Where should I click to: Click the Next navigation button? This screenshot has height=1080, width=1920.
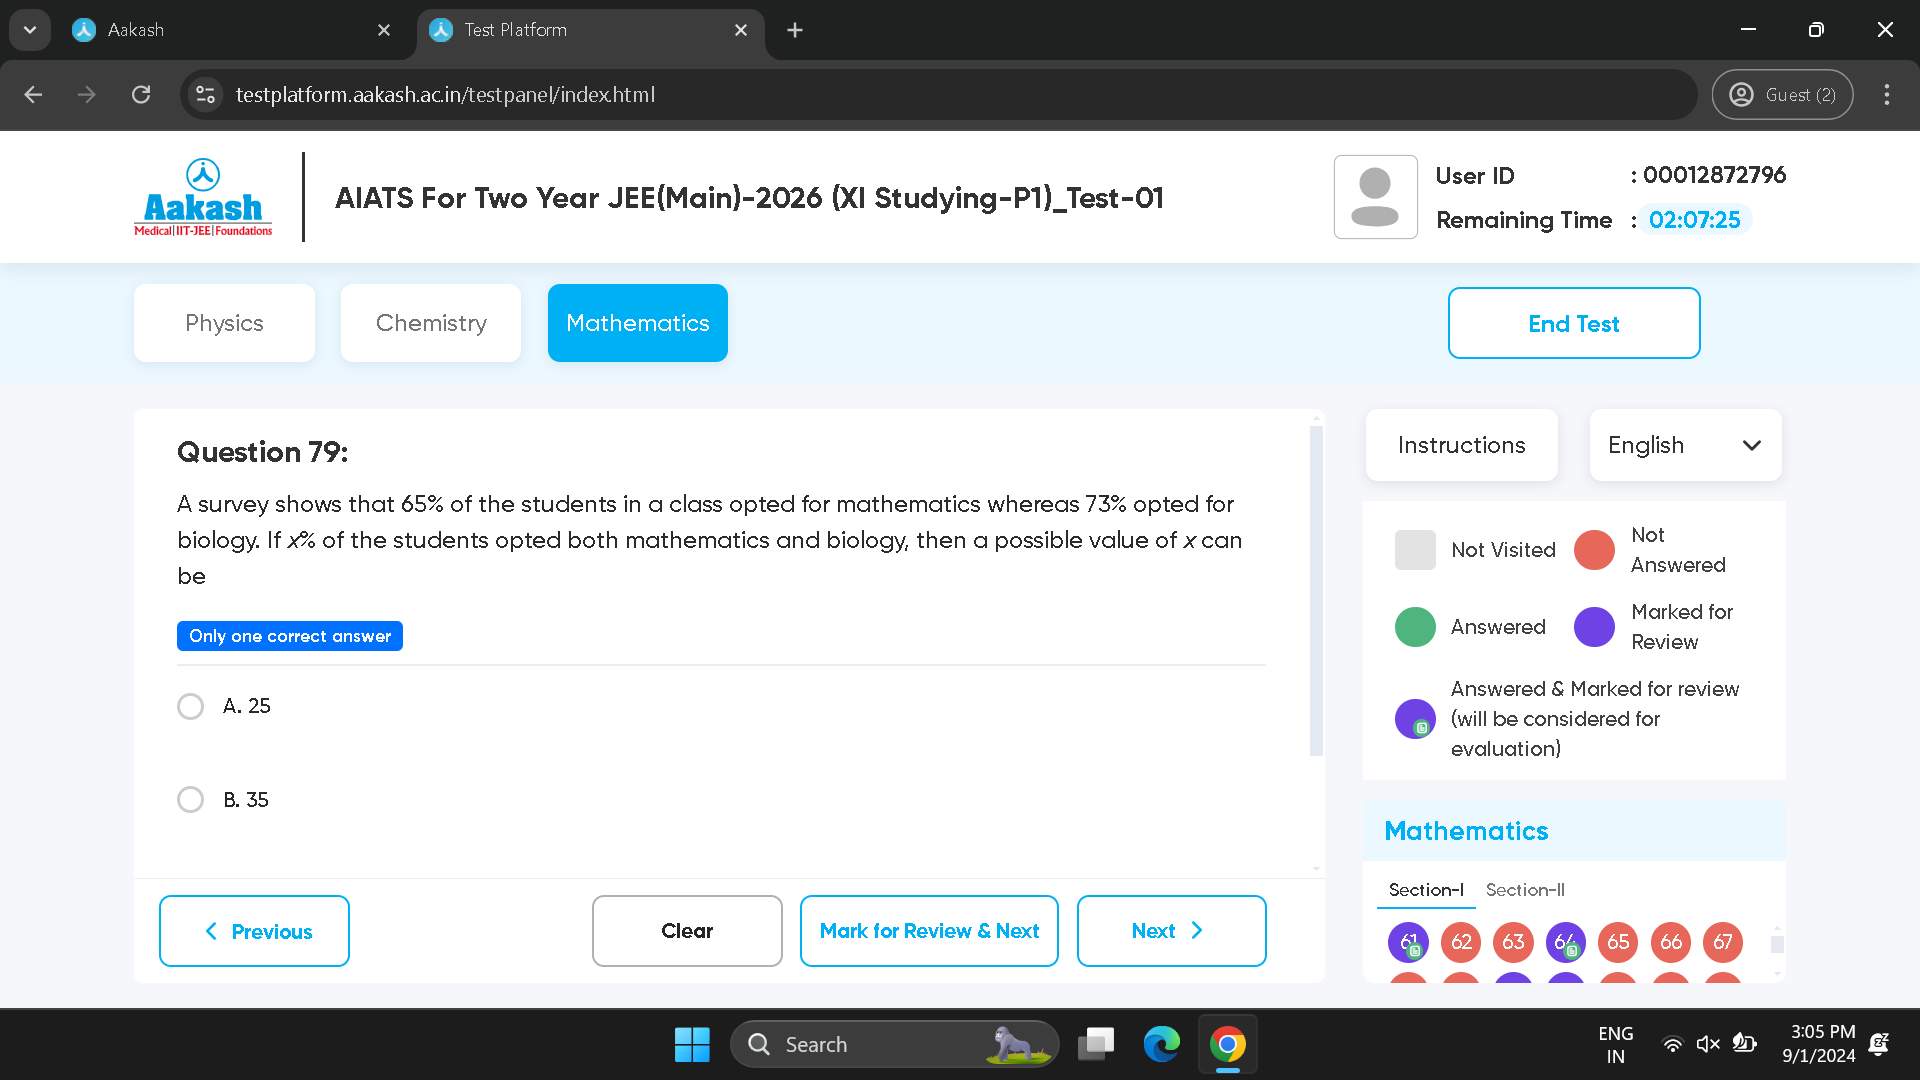coord(1171,931)
